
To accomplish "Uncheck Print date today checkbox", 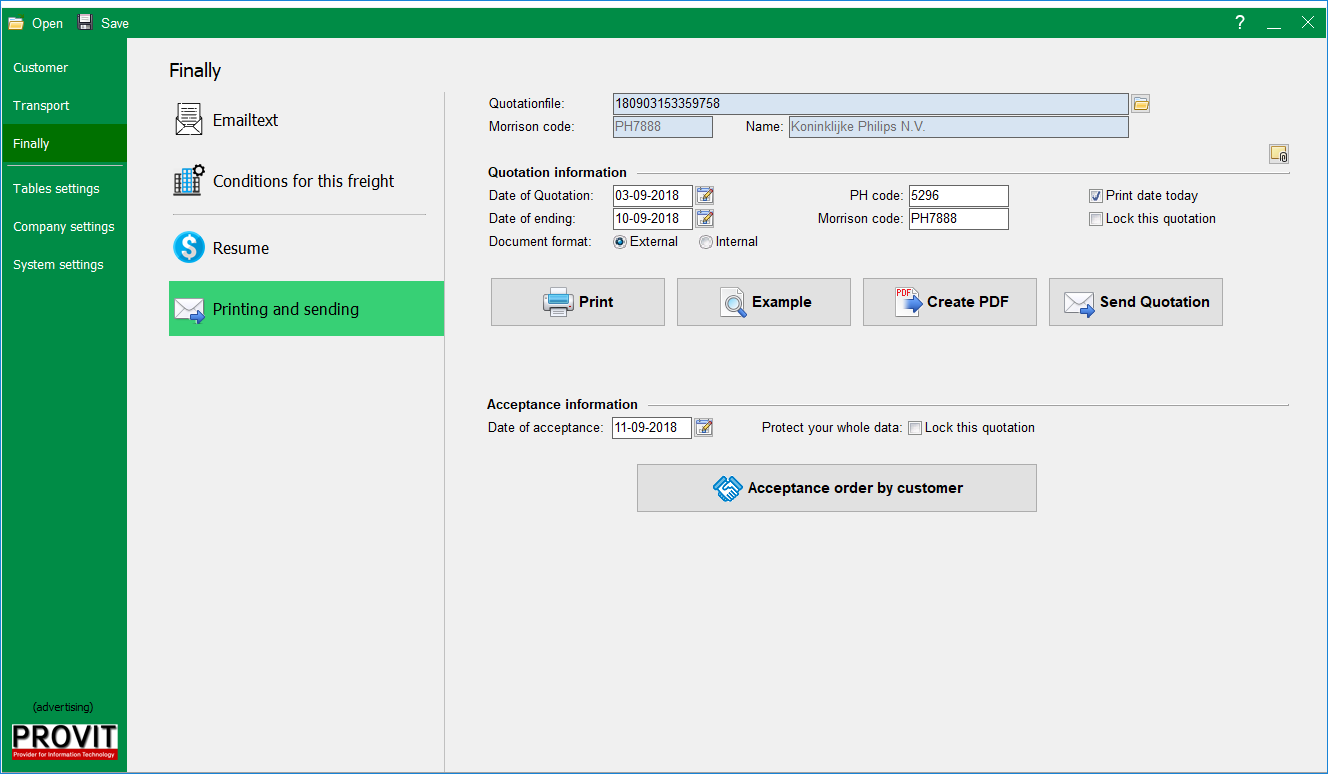I will point(1097,196).
